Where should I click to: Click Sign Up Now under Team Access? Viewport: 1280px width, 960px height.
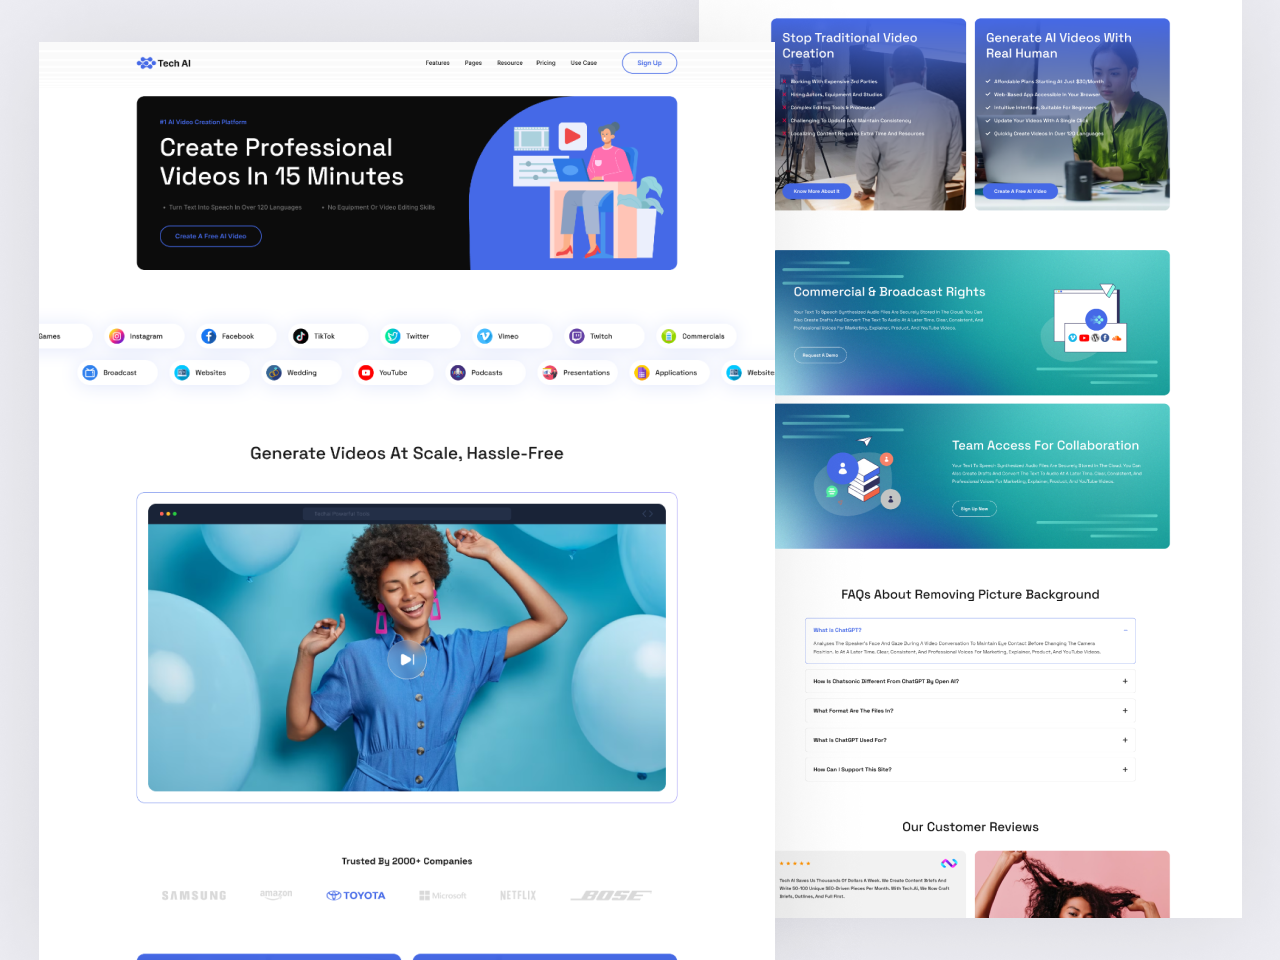click(974, 509)
